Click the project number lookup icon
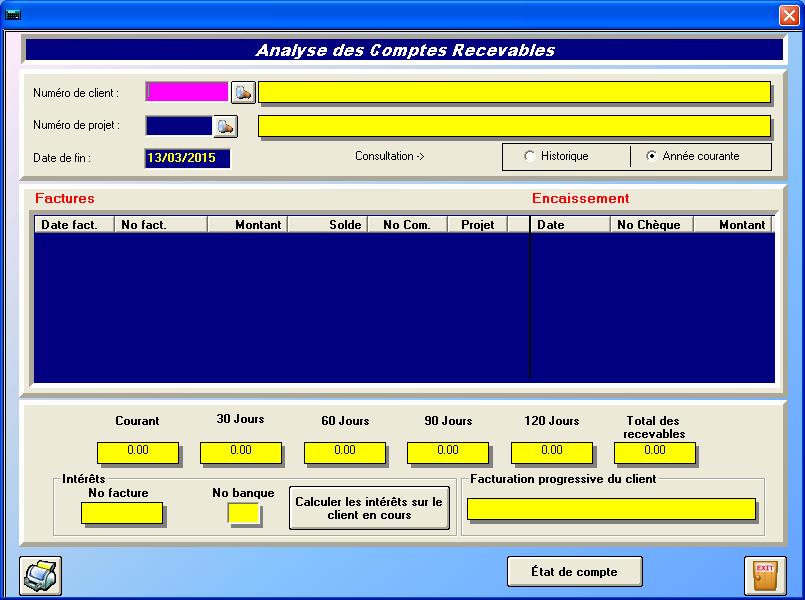This screenshot has height=600, width=805. point(225,126)
